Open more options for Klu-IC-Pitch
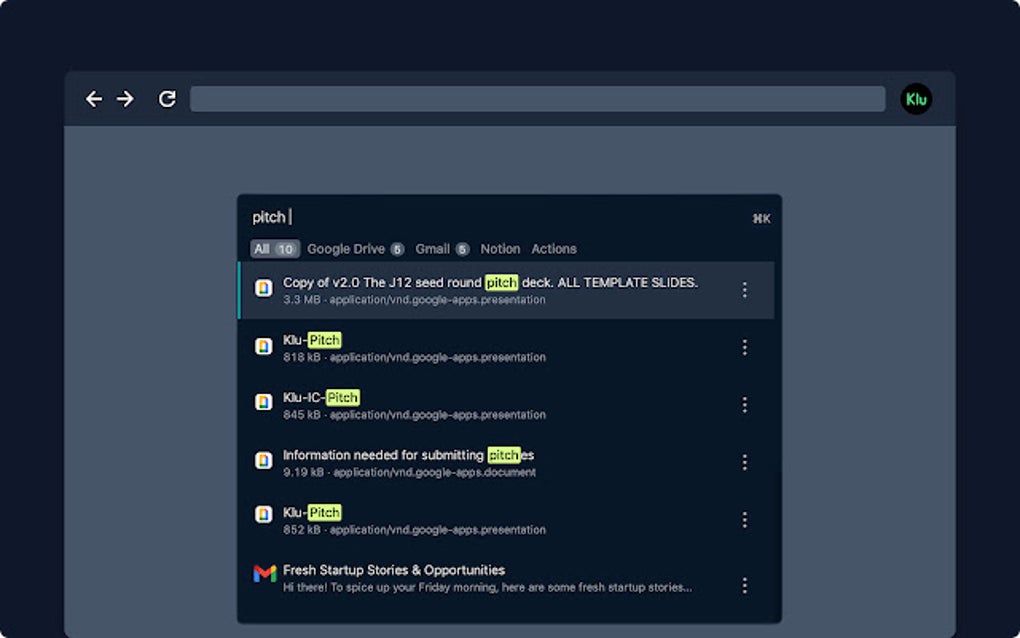The image size is (1020, 638). pyautogui.click(x=744, y=405)
